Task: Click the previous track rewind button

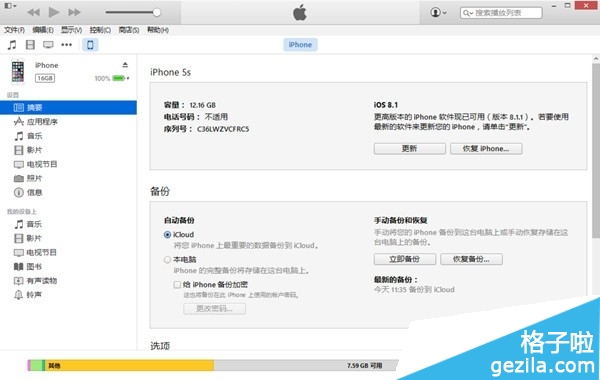Action: click(x=33, y=12)
